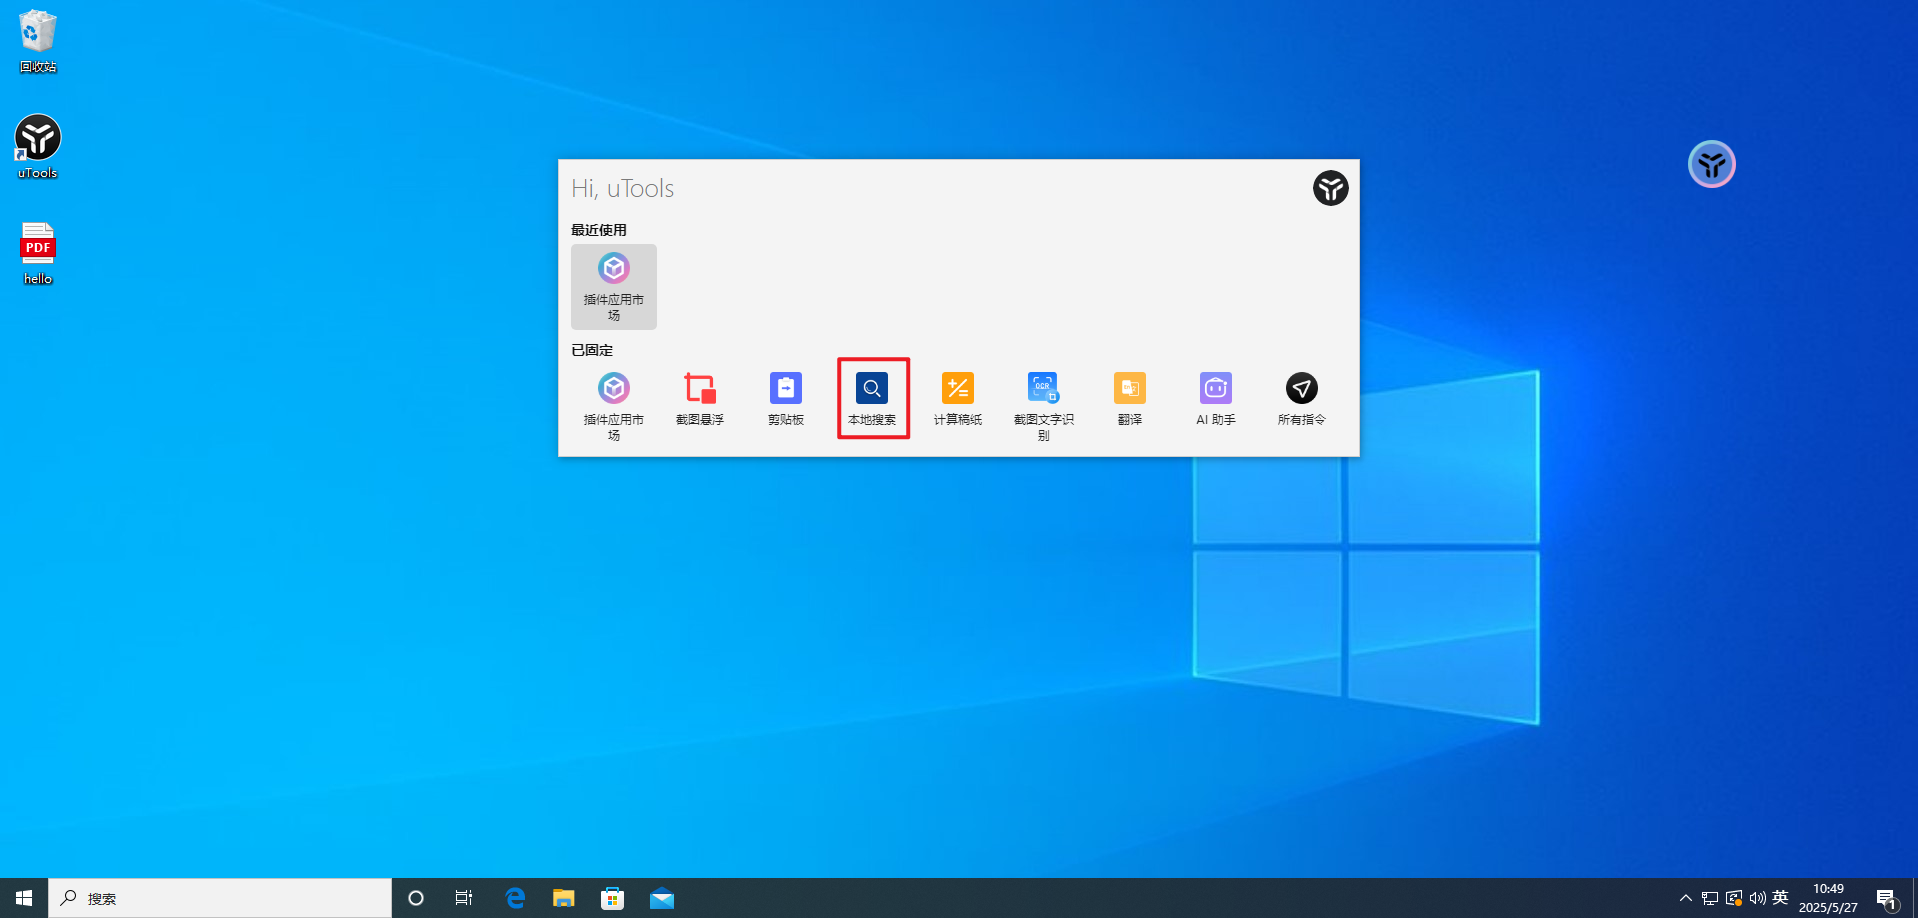Viewport: 1918px width, 918px height.
Task: Launch Microsoft Edge from the taskbar
Action: click(515, 898)
